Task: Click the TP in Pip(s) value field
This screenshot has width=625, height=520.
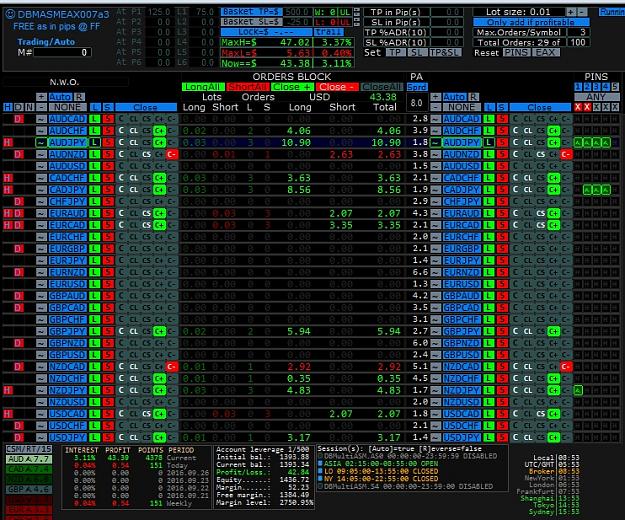Action: 446,12
